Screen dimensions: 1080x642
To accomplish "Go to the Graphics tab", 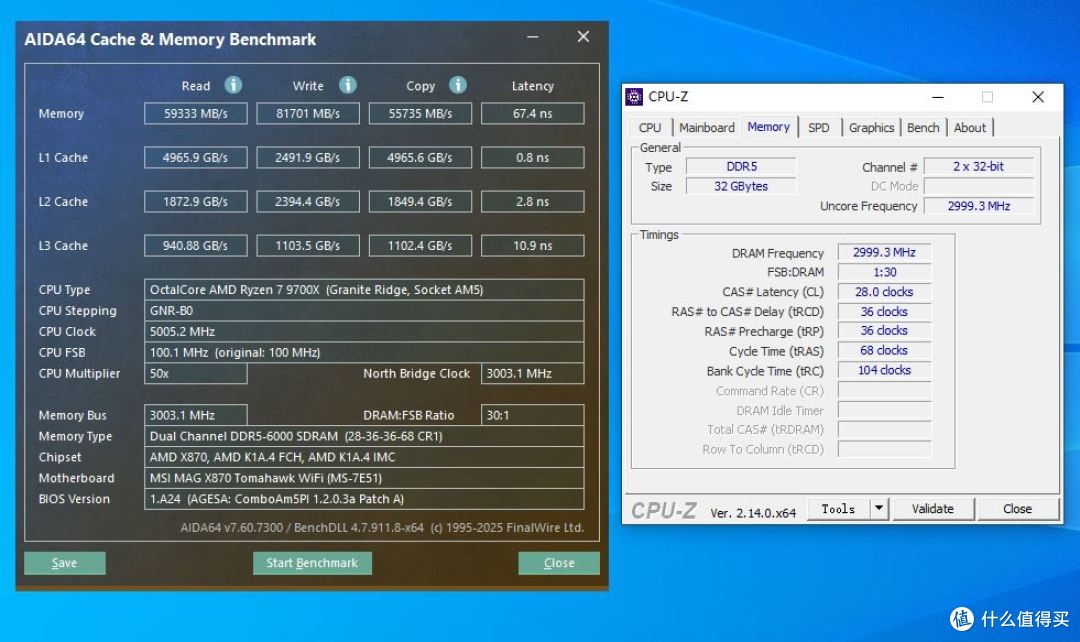I will pos(871,127).
